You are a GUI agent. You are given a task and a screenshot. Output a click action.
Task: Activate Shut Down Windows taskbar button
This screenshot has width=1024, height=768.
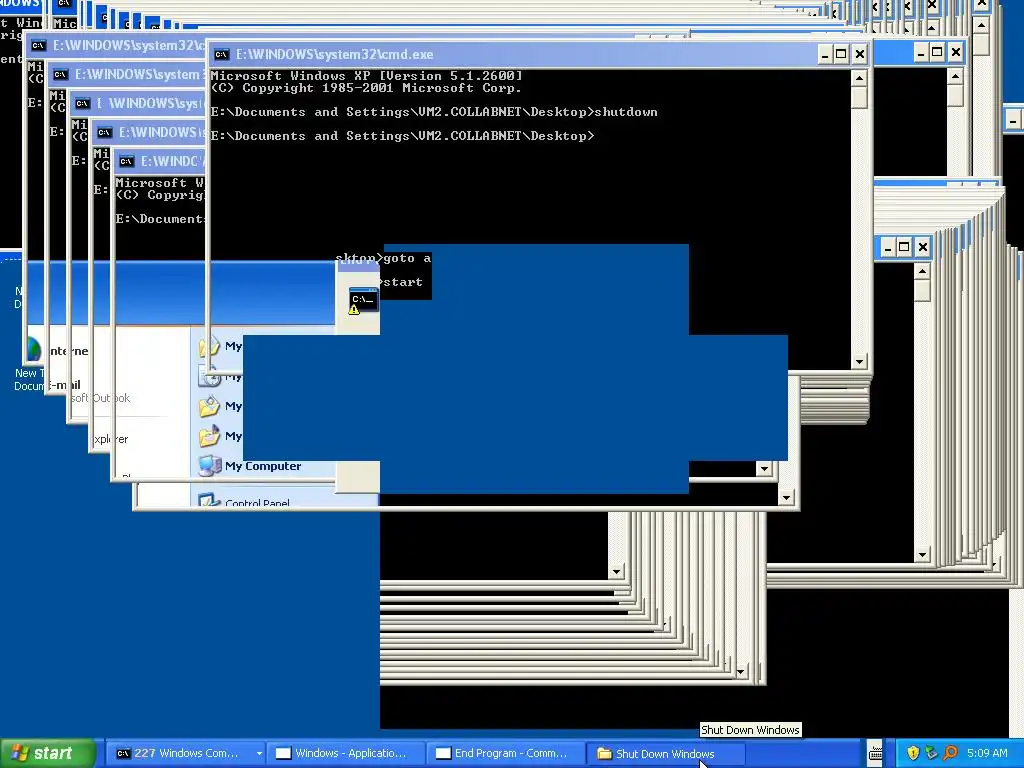click(665, 754)
